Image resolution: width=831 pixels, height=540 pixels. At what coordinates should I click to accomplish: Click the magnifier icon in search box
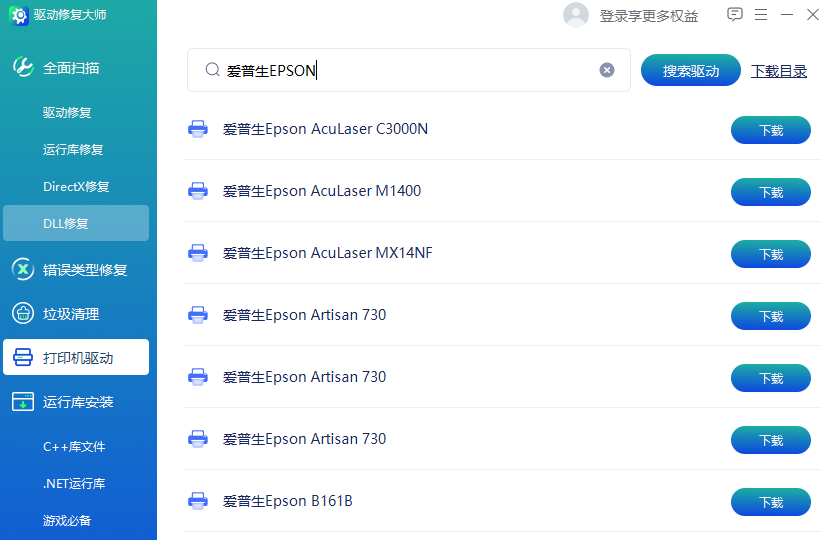click(x=213, y=69)
